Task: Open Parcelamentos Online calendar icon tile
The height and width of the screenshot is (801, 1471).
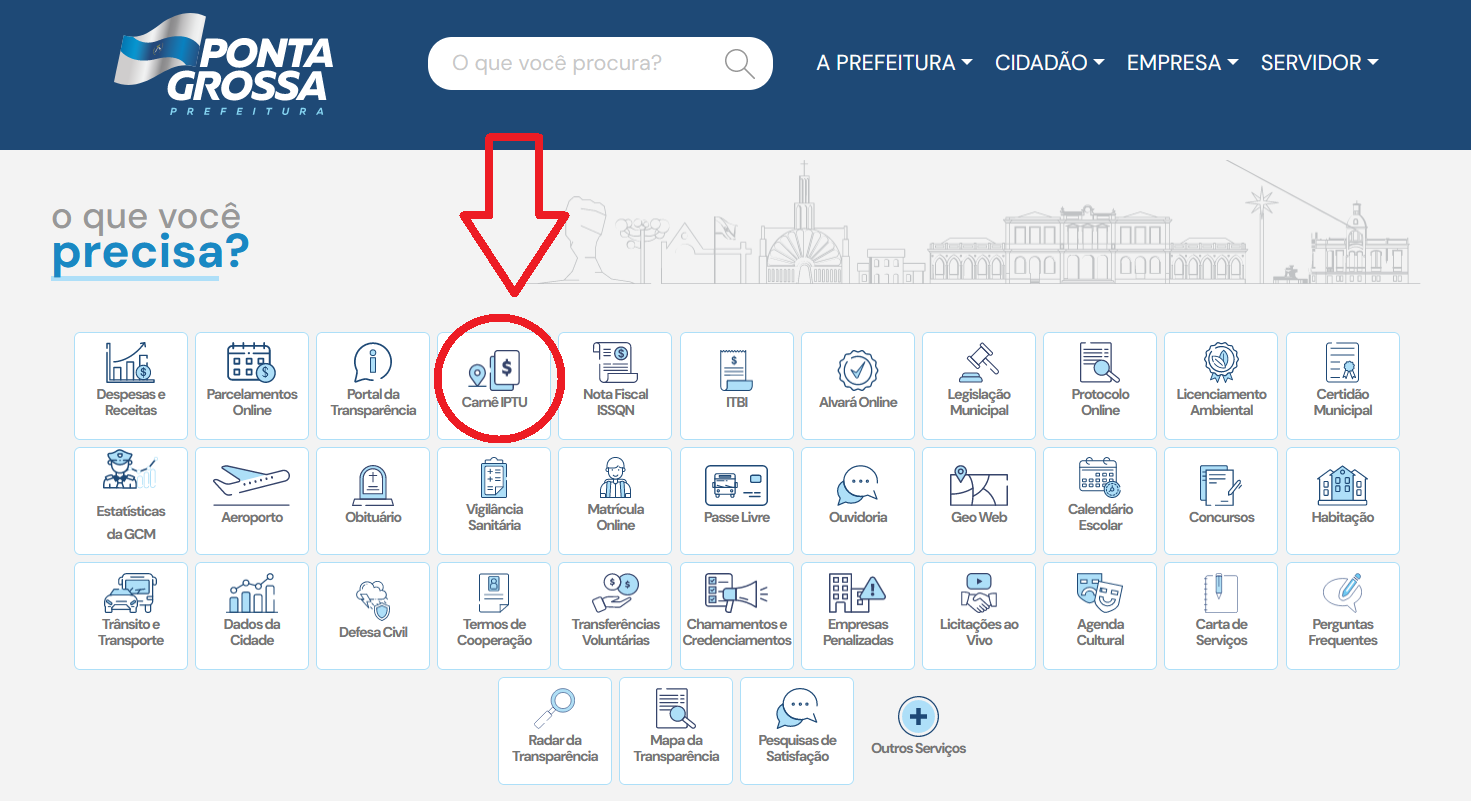Action: [252, 386]
